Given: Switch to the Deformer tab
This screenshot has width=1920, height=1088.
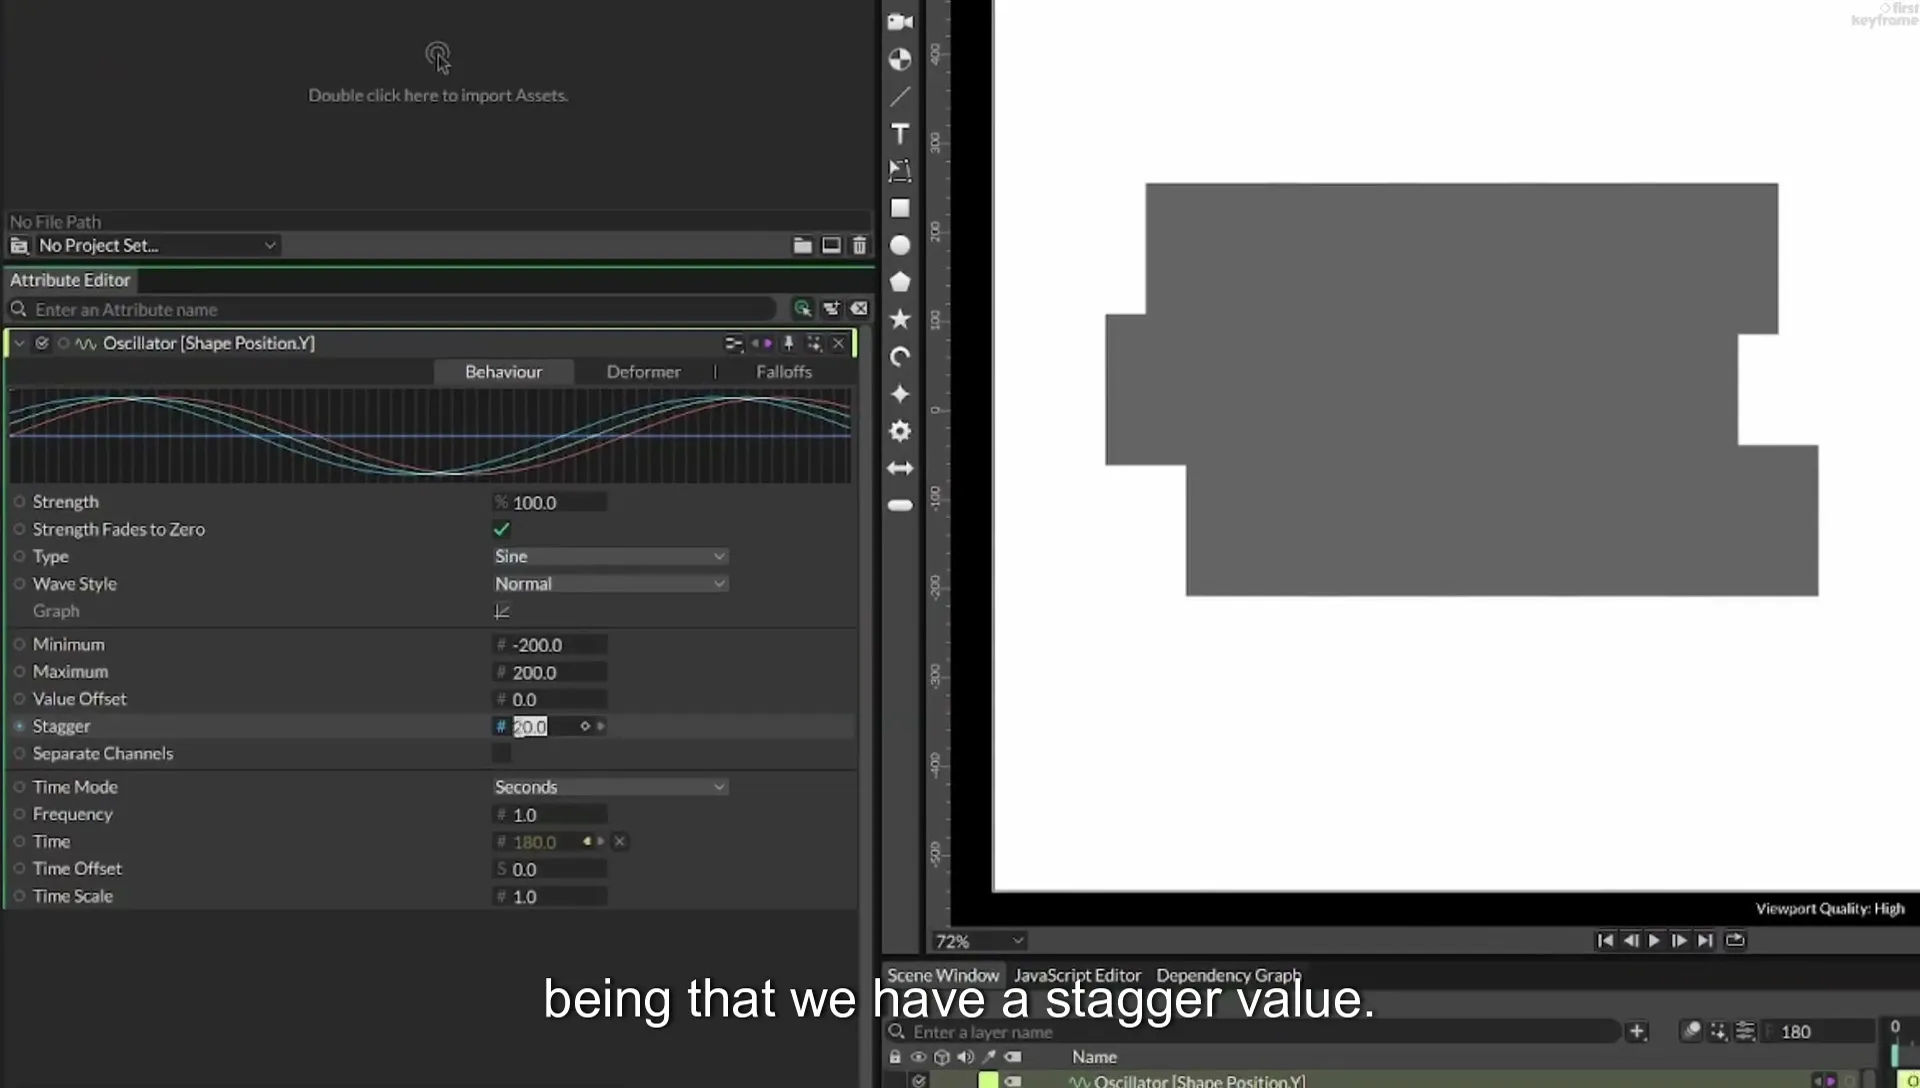Looking at the screenshot, I should pos(643,372).
